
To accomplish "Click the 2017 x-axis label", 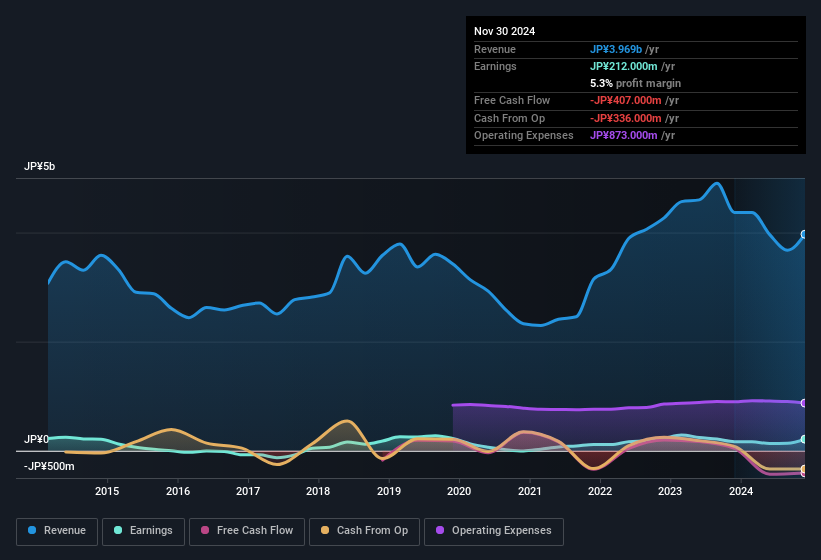I will (248, 491).
